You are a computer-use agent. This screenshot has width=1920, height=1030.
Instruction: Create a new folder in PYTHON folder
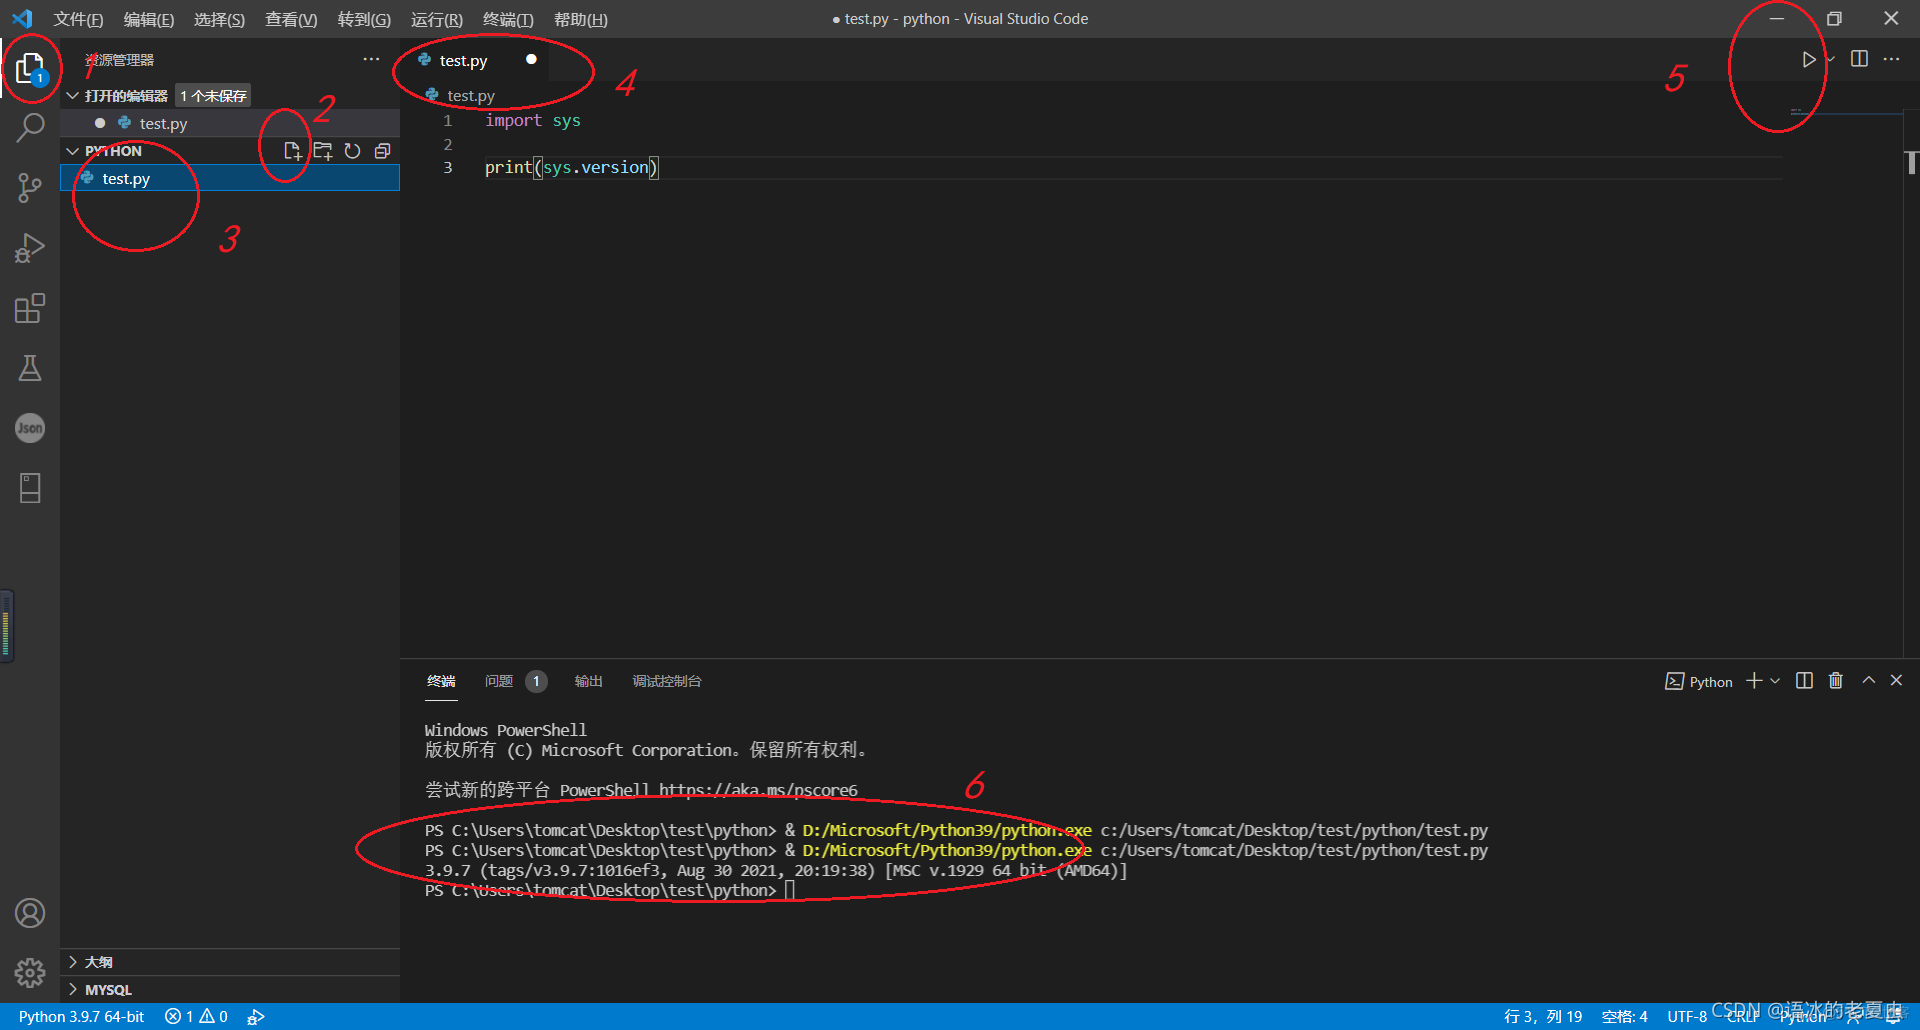pos(322,151)
